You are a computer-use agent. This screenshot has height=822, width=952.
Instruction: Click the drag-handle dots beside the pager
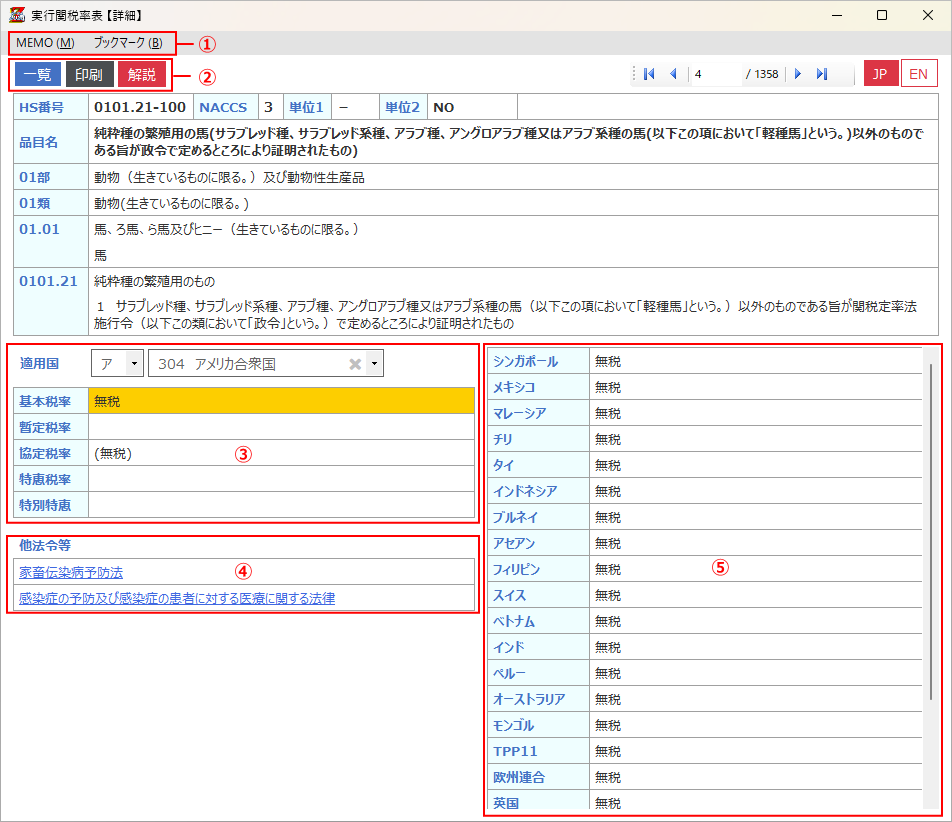[x=633, y=73]
